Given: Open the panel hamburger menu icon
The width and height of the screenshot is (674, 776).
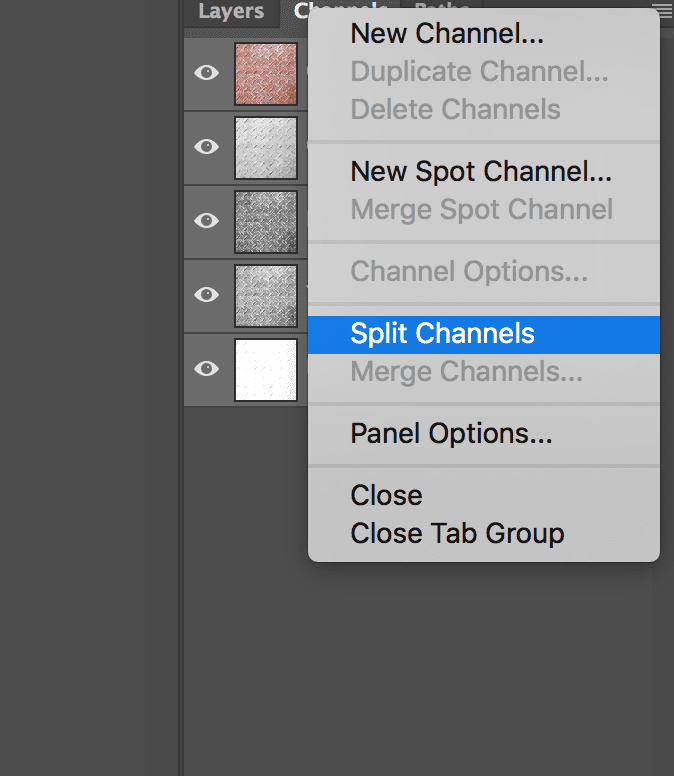Looking at the screenshot, I should (663, 9).
